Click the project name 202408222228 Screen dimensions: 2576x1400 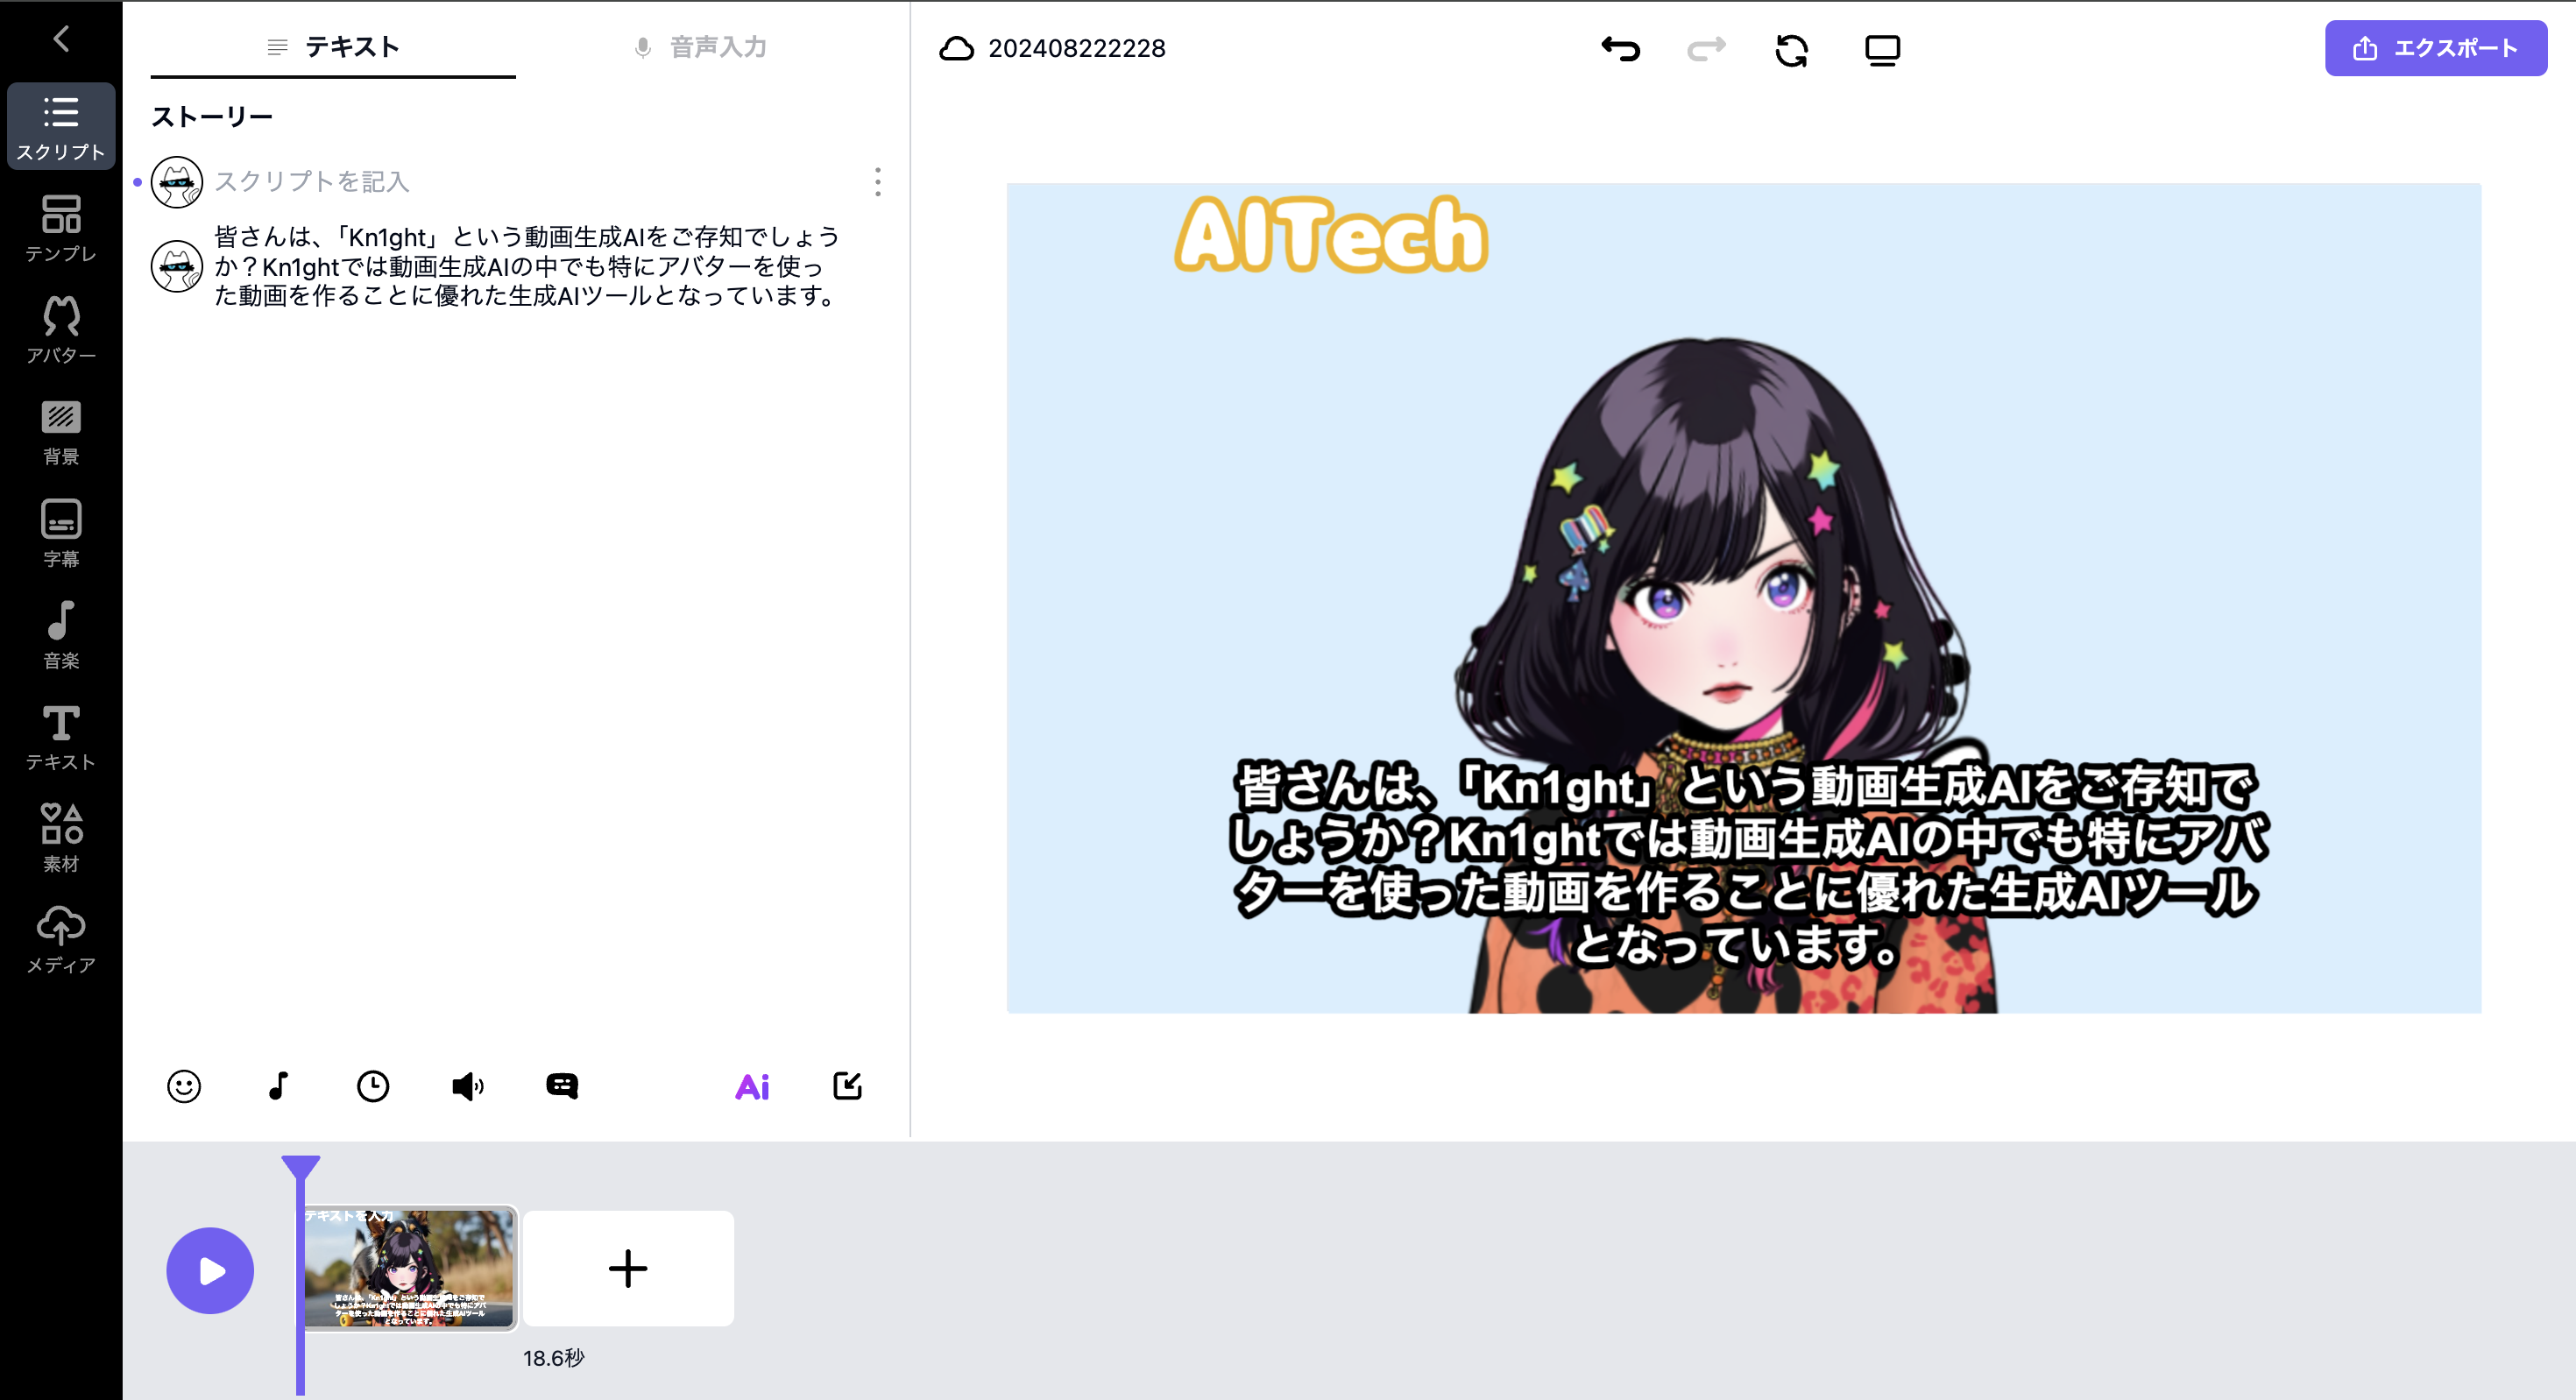(x=1077, y=48)
